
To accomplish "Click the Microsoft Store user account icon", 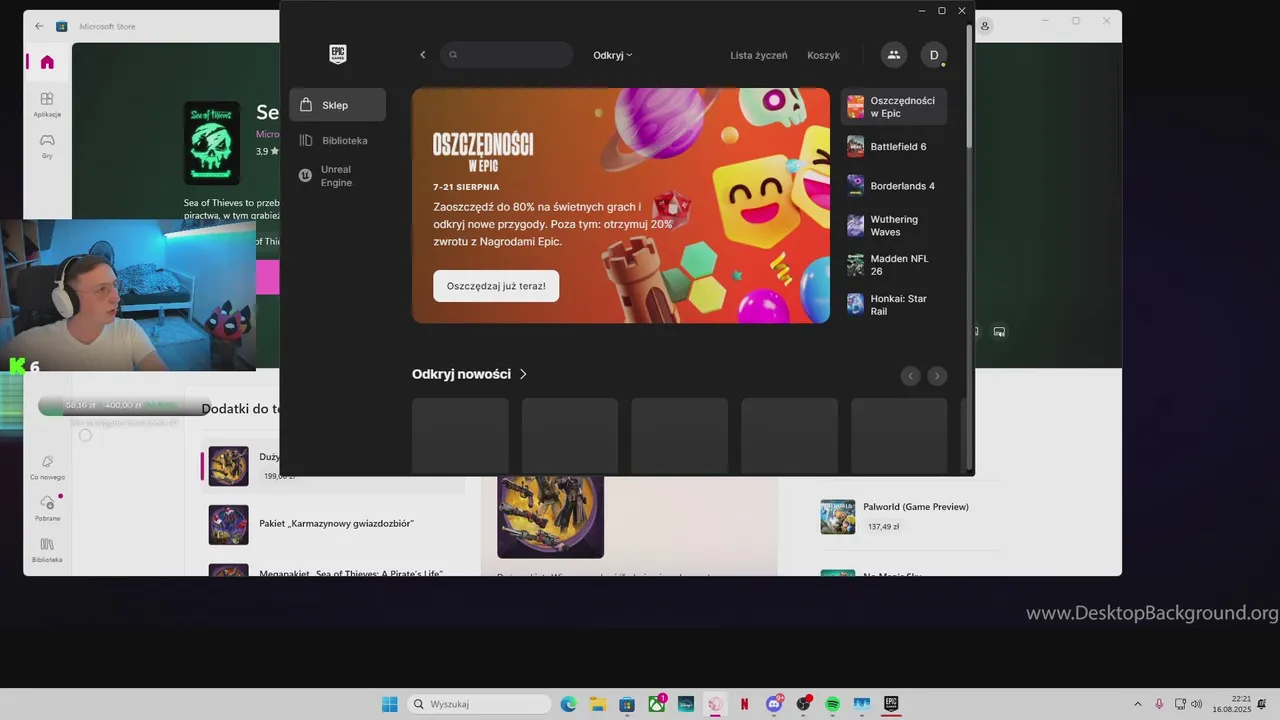I will pyautogui.click(x=985, y=26).
